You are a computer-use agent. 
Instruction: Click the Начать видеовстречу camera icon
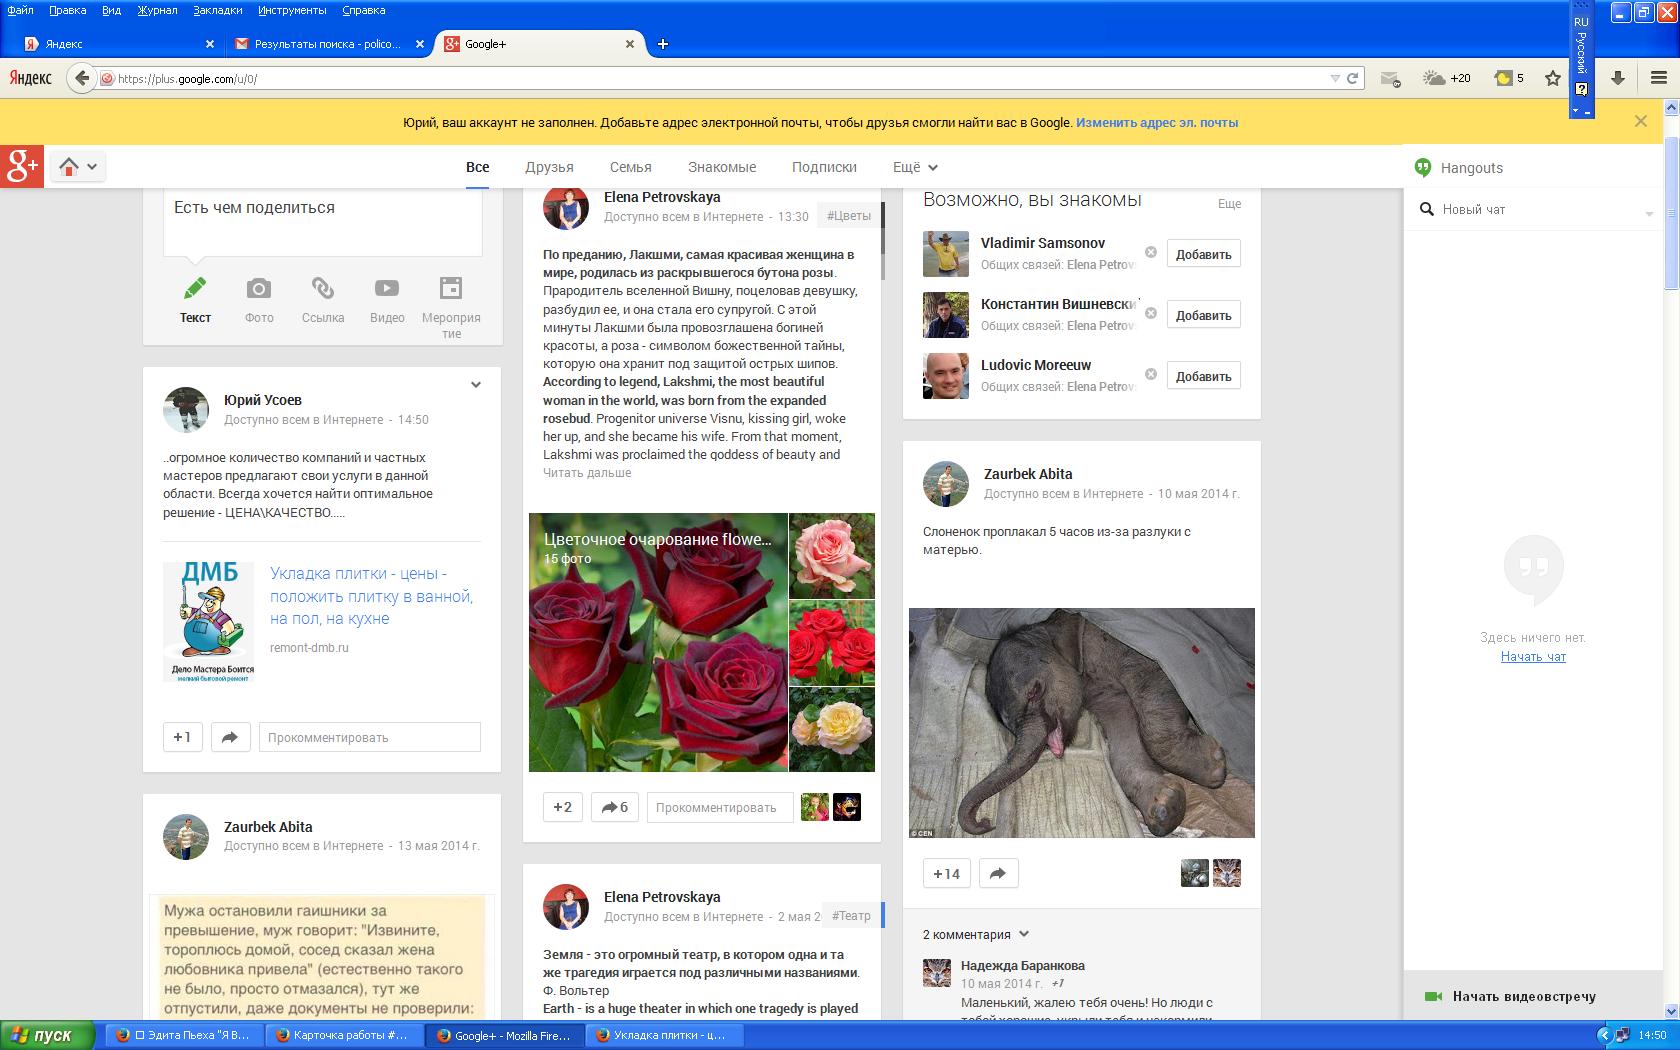pyautogui.click(x=1433, y=996)
